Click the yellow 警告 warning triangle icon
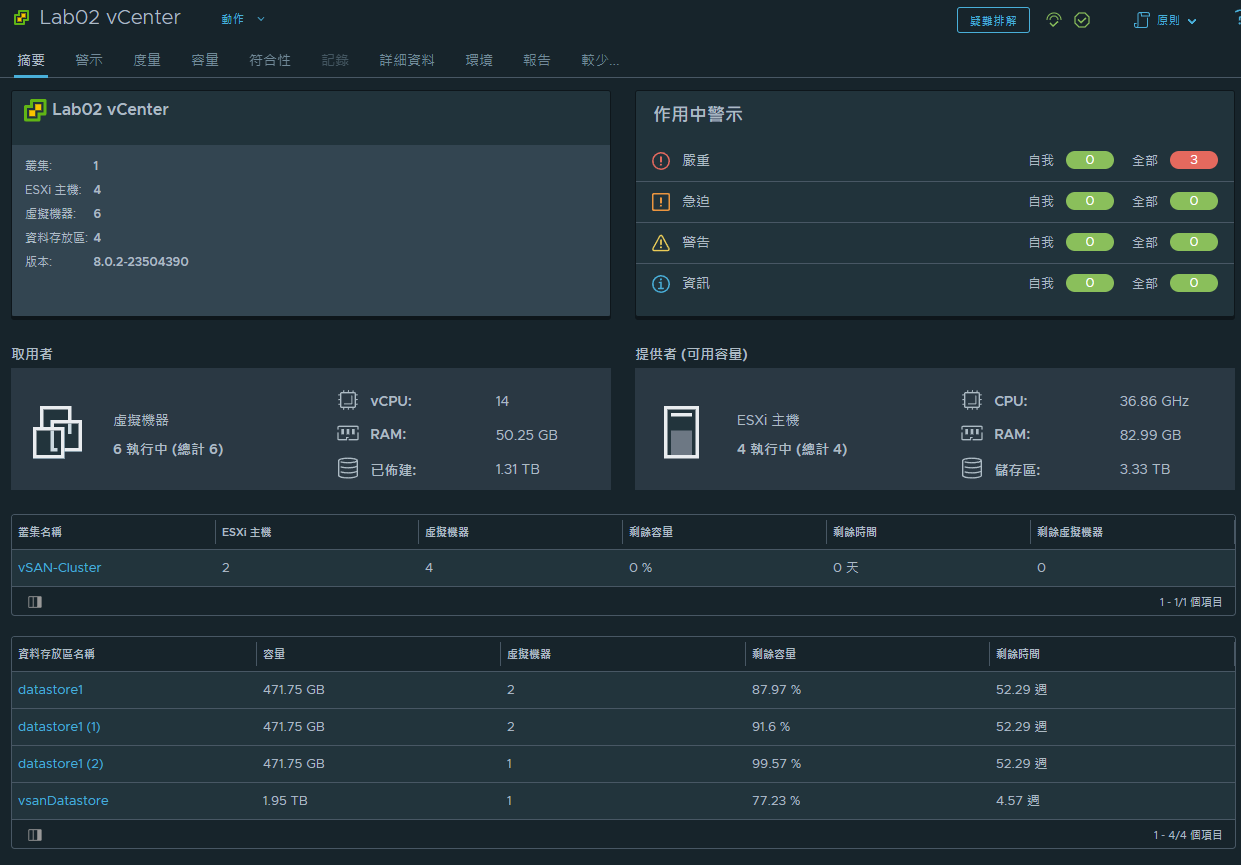The width and height of the screenshot is (1241, 865). click(x=661, y=243)
